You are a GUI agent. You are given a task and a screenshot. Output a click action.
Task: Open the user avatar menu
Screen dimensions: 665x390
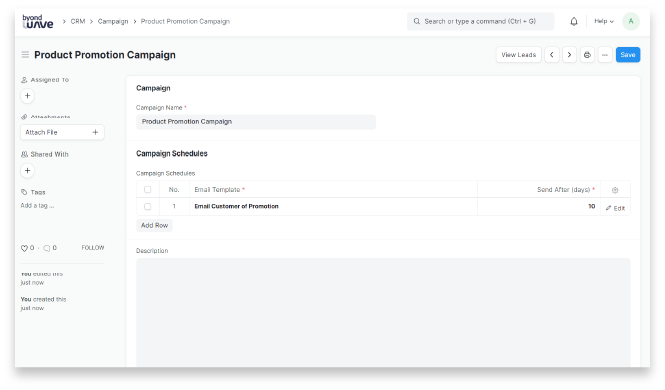point(631,21)
